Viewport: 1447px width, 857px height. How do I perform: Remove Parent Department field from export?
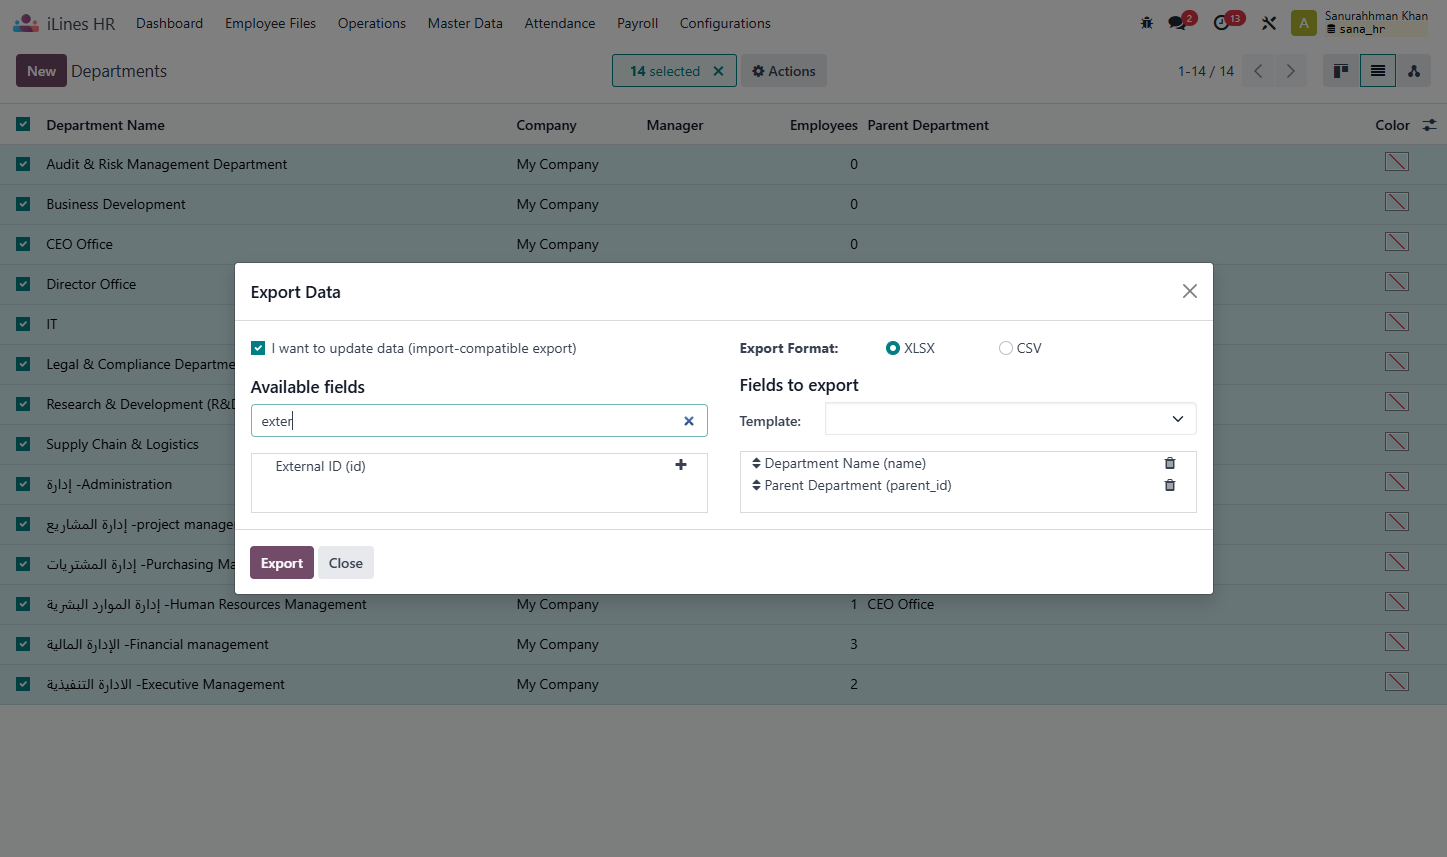tap(1170, 485)
